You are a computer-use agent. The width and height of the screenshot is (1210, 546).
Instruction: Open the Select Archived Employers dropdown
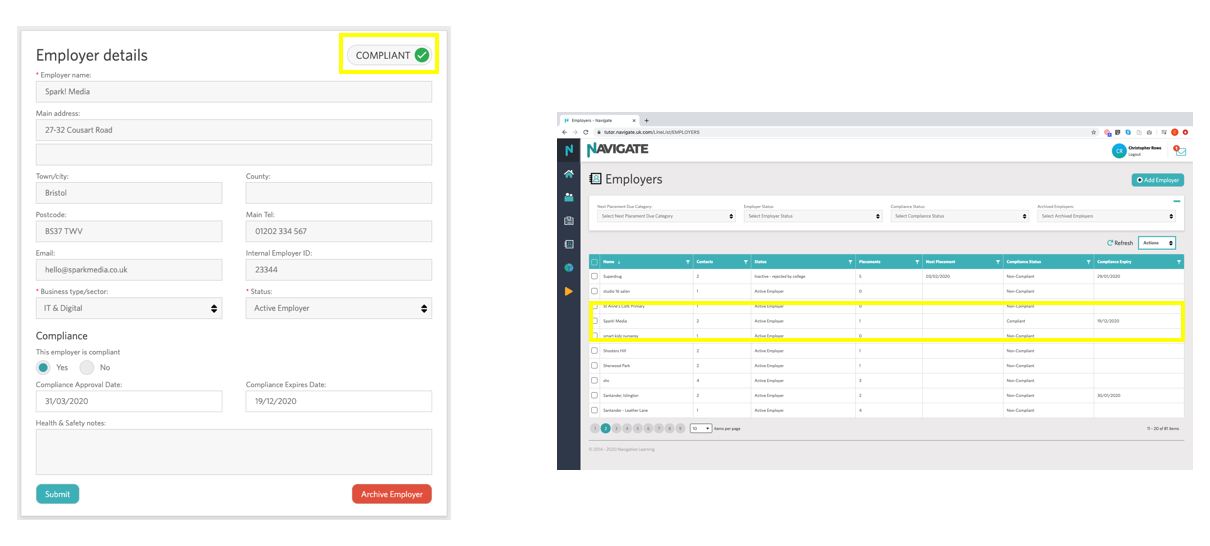pos(1106,216)
